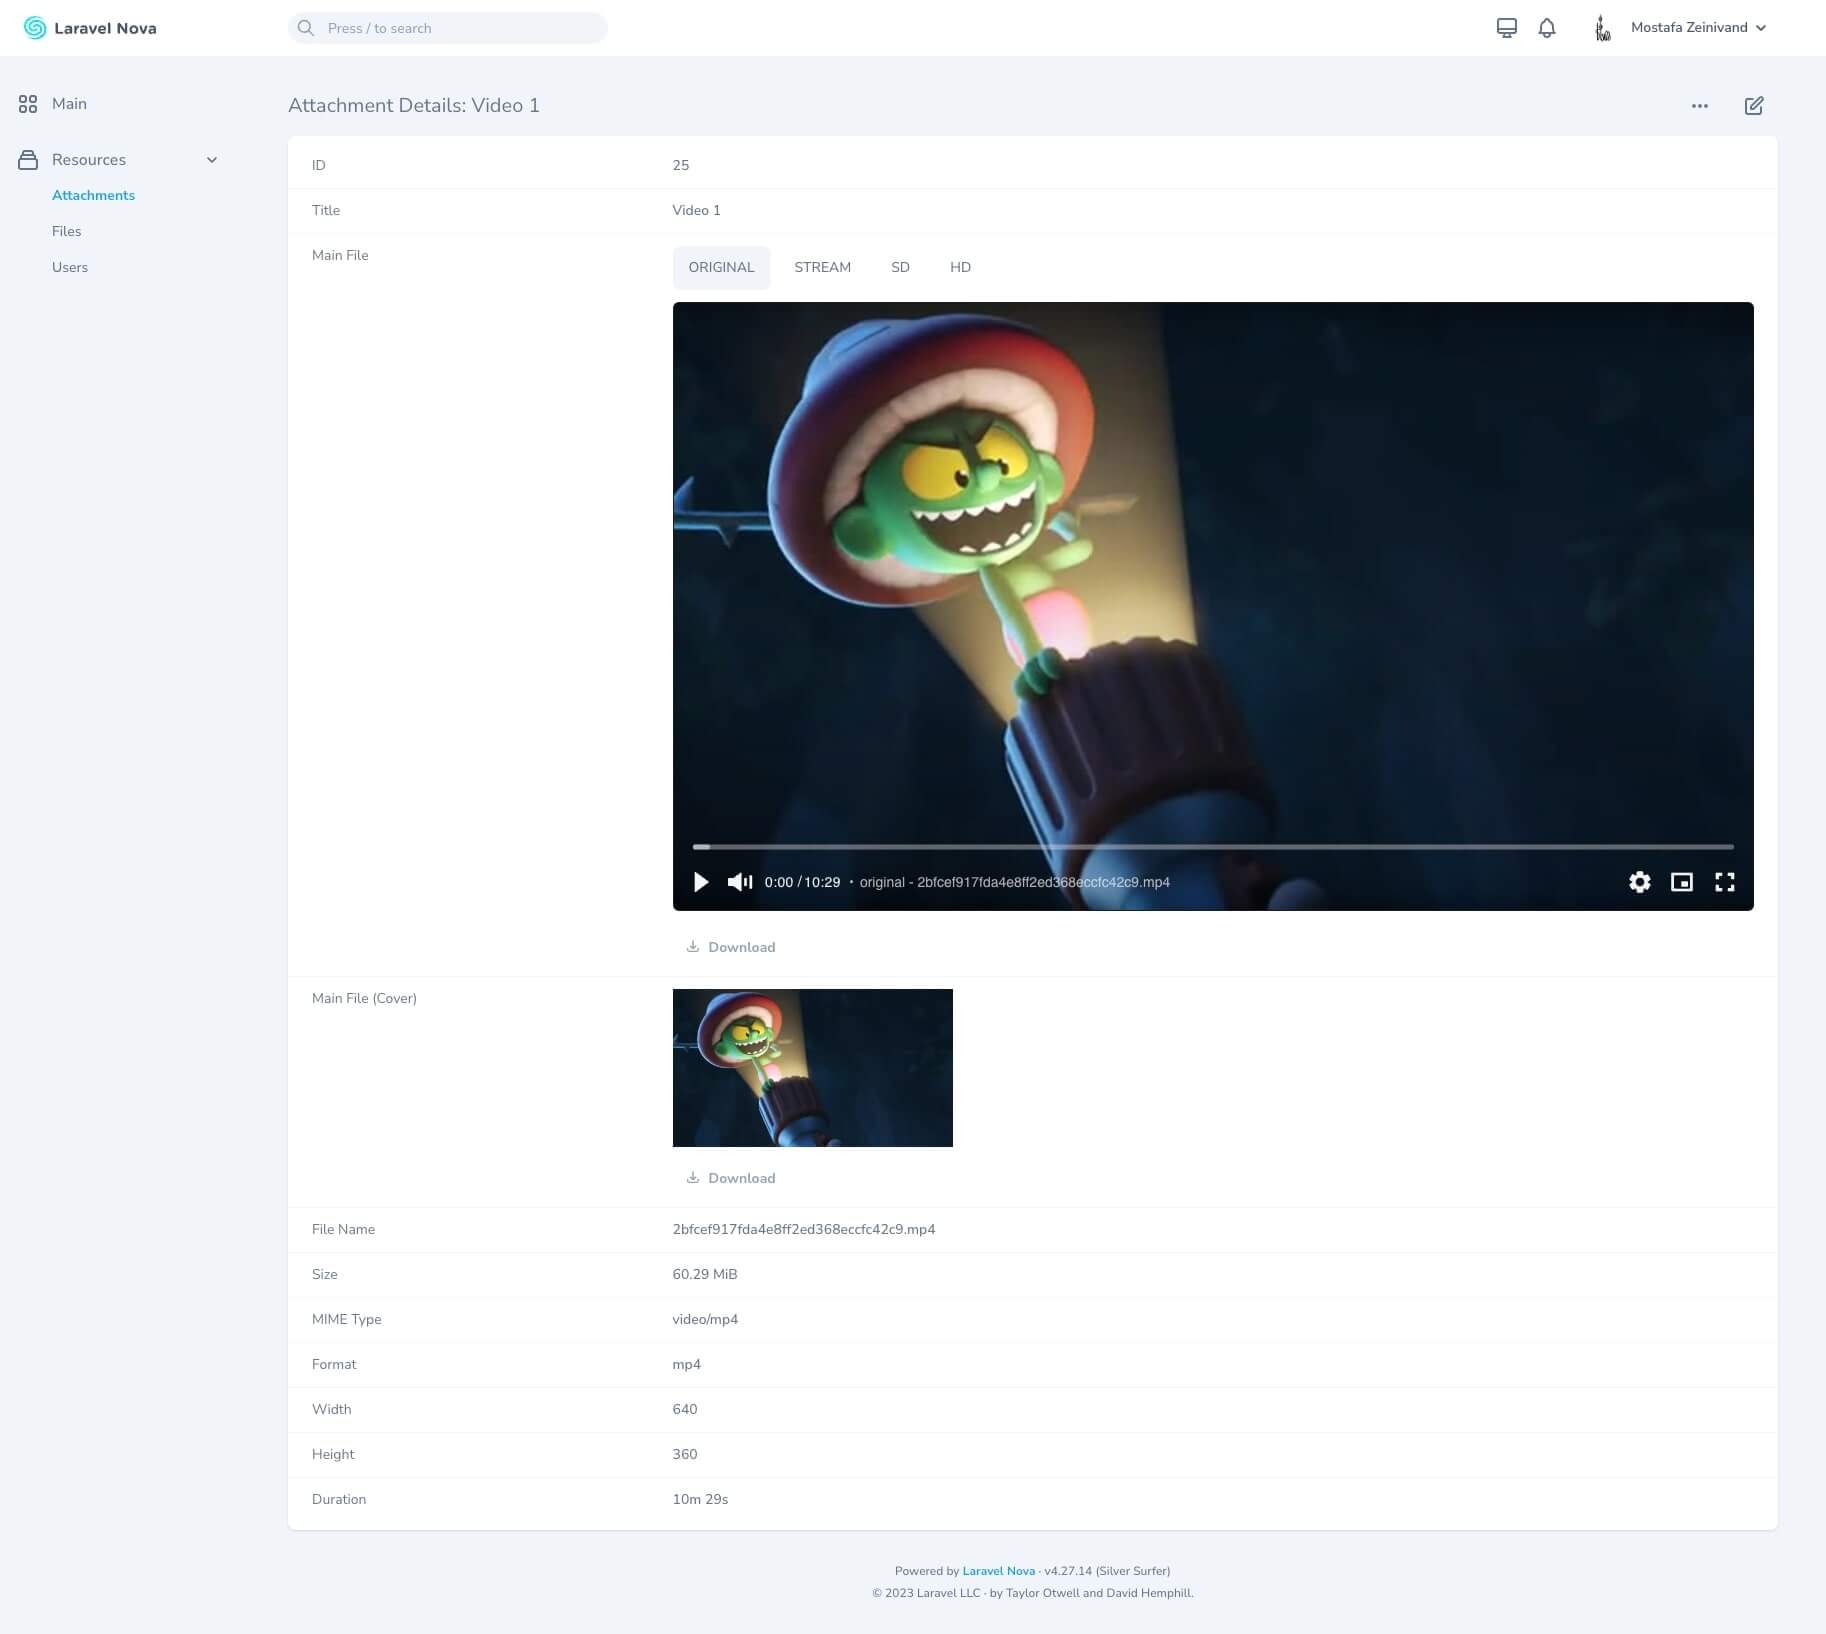This screenshot has width=1826, height=1634.
Task: Click the video progress seek bar
Action: coord(1212,847)
